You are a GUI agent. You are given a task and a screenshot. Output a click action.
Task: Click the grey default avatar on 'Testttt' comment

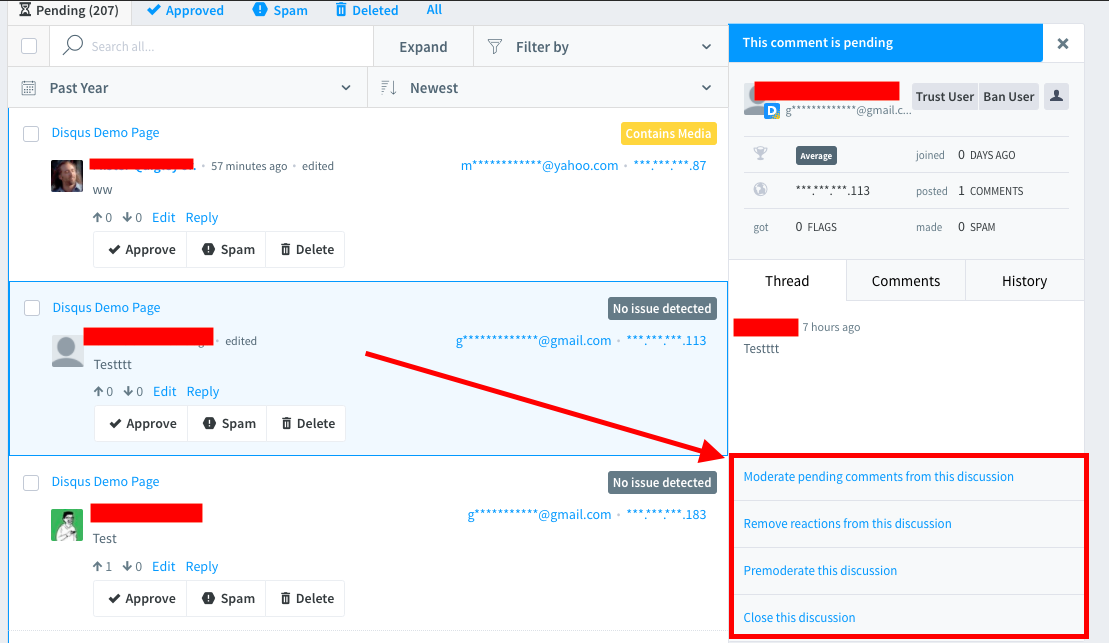point(67,351)
